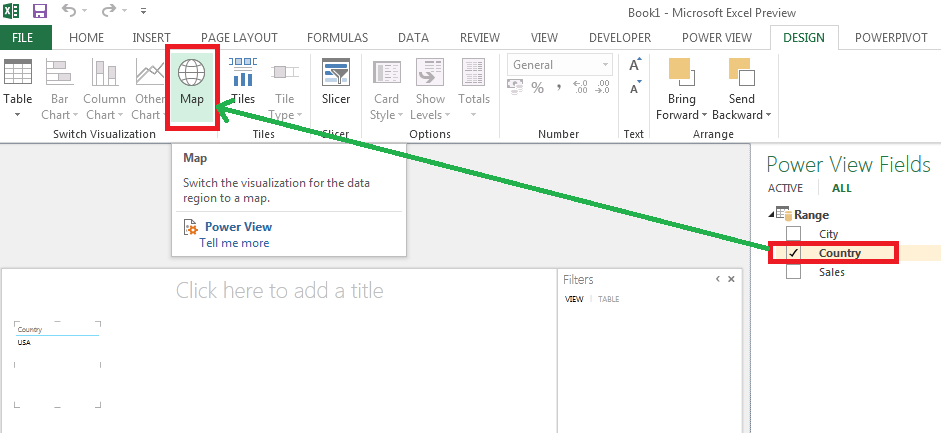Open the undo history dropdown
This screenshot has height=433, width=941.
coord(84,11)
